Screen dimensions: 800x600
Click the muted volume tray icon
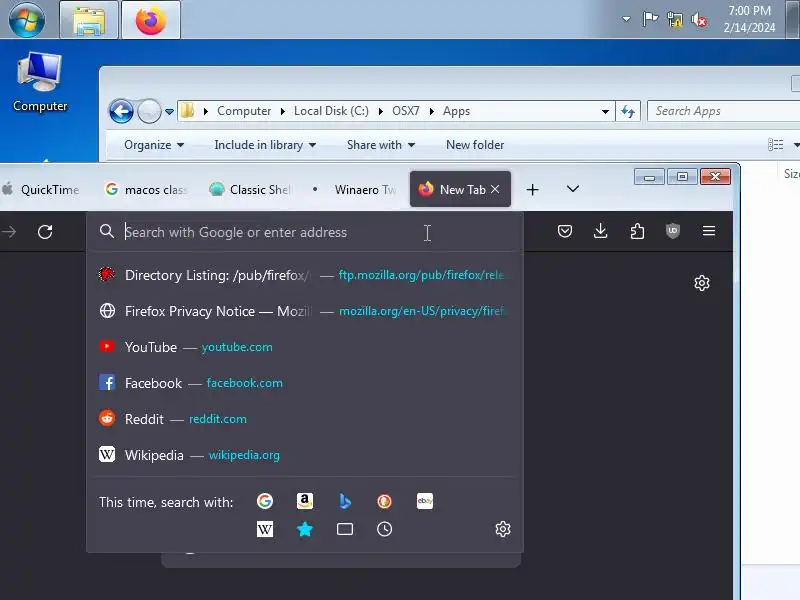[x=699, y=20]
